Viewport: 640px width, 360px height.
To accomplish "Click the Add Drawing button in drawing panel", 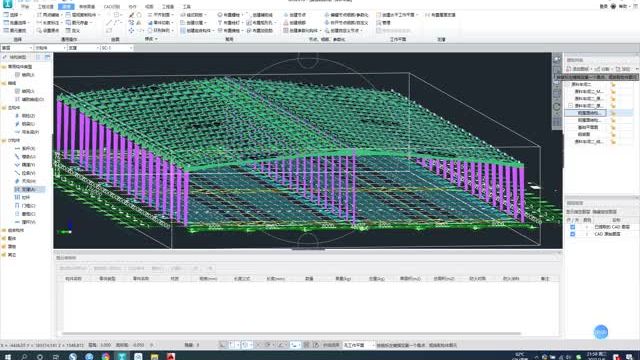I will 578,69.
